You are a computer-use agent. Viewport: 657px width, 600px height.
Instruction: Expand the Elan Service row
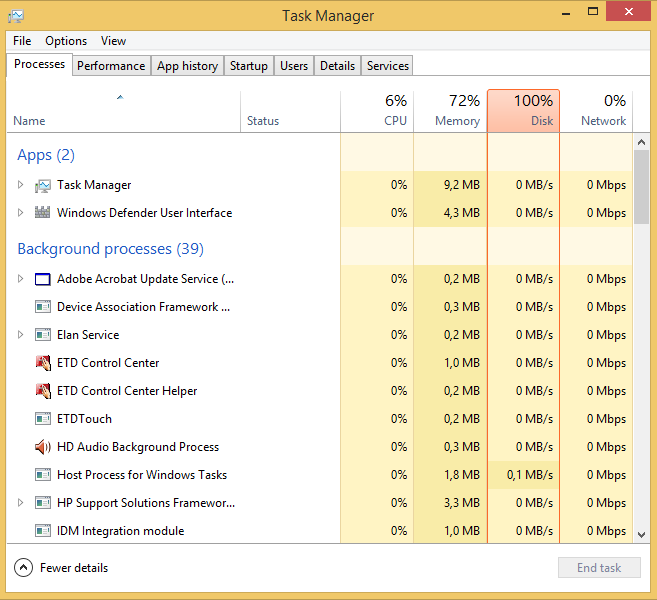[x=20, y=335]
